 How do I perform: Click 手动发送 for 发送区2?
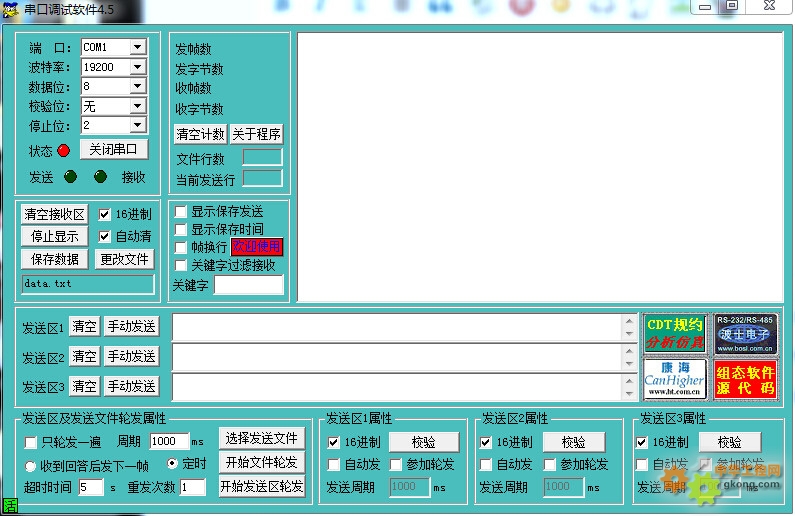click(131, 356)
